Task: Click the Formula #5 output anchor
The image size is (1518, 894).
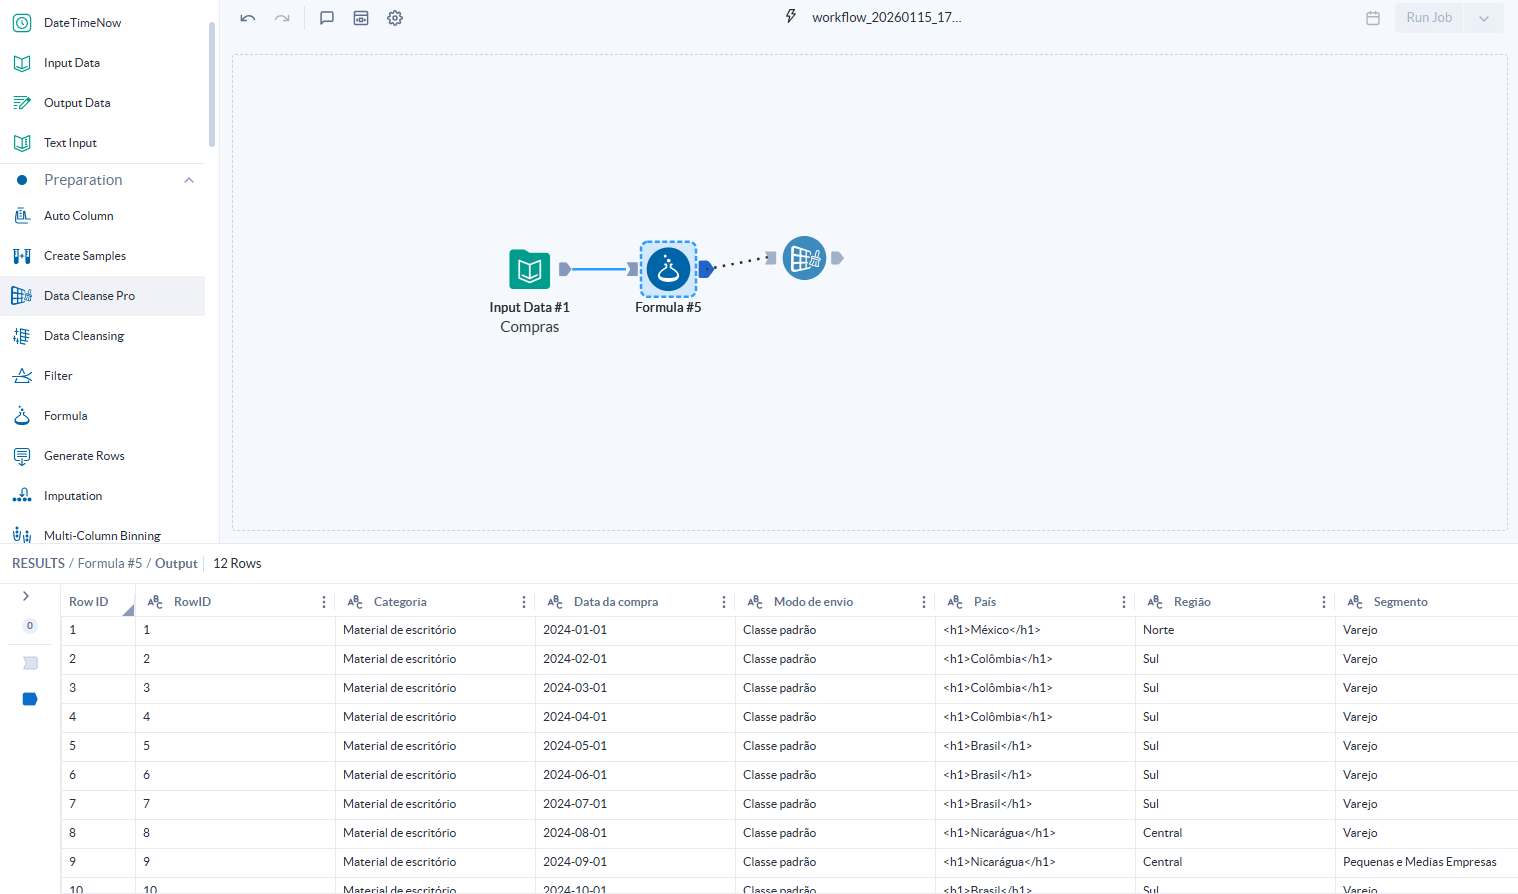Action: (706, 268)
